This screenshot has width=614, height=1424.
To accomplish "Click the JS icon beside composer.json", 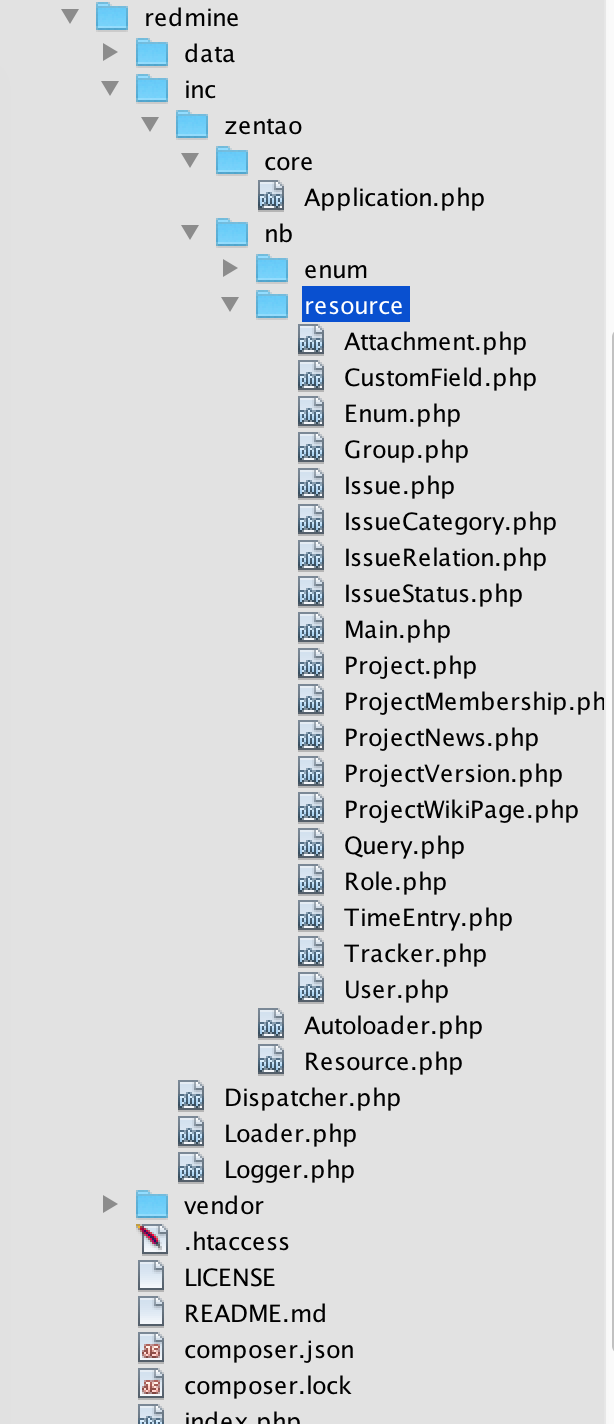I will (151, 1349).
